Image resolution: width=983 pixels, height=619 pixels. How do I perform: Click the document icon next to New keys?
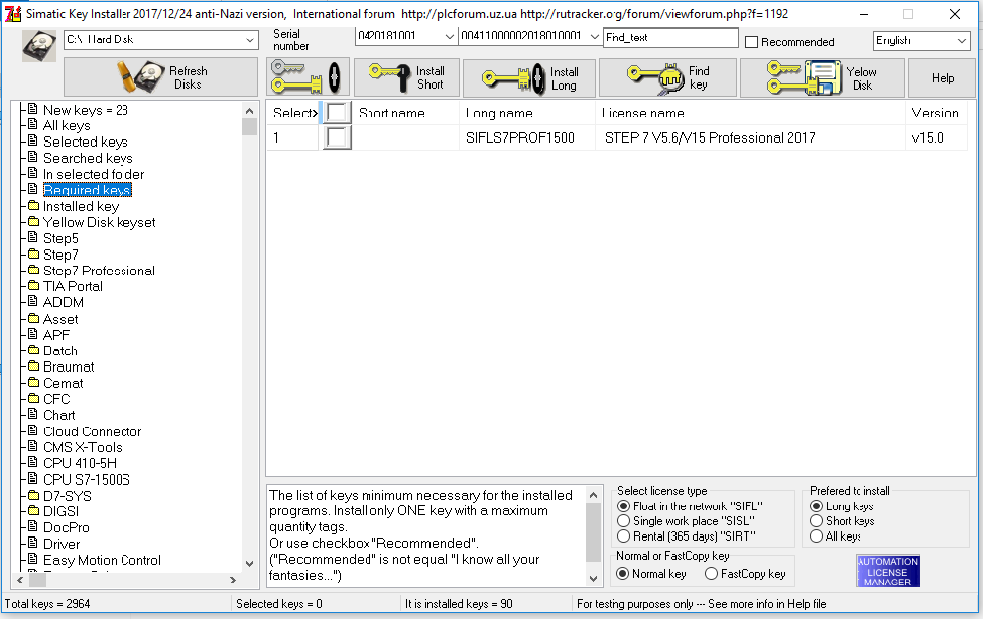(33, 110)
